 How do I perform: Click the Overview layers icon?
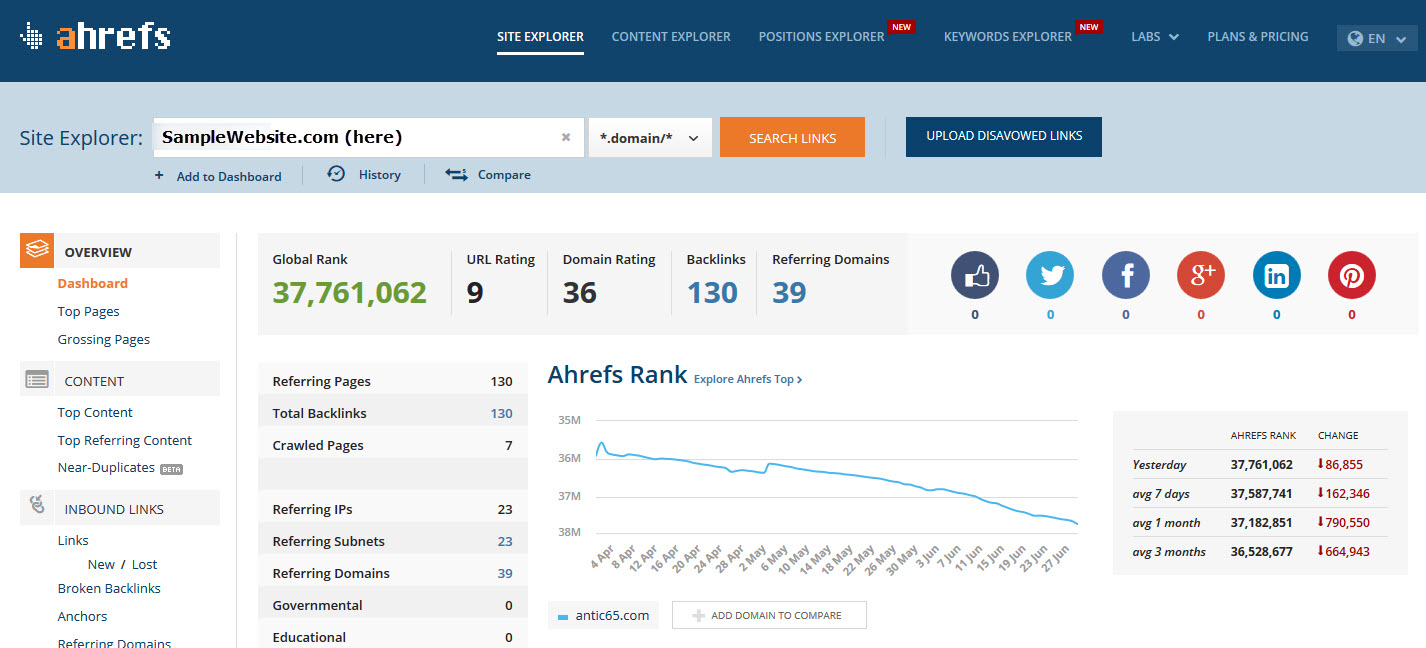(x=37, y=250)
